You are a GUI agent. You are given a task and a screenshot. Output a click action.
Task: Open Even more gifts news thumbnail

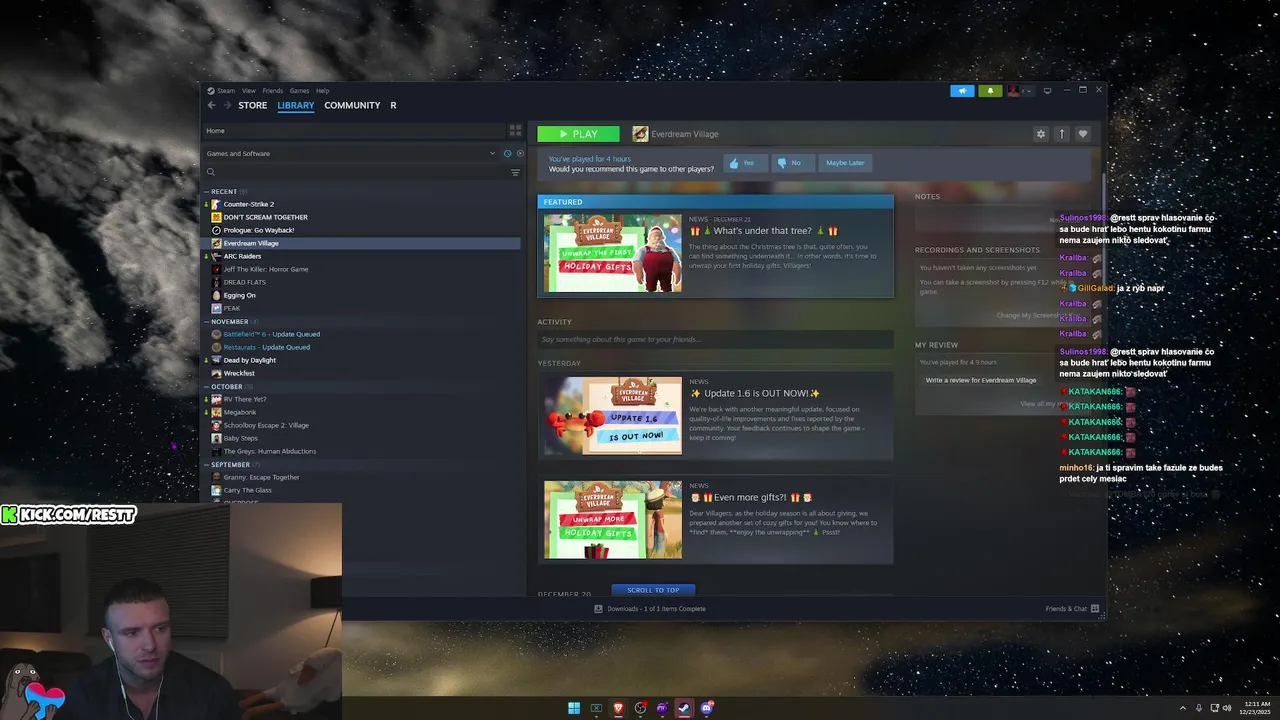click(x=613, y=519)
